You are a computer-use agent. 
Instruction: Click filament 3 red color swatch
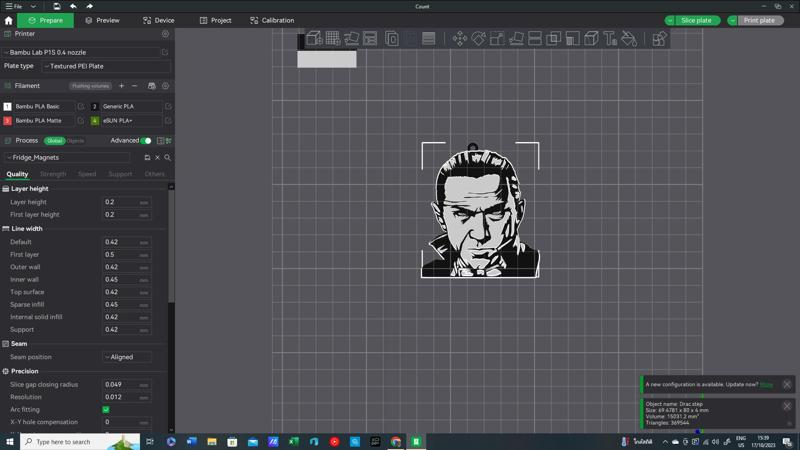[7, 121]
